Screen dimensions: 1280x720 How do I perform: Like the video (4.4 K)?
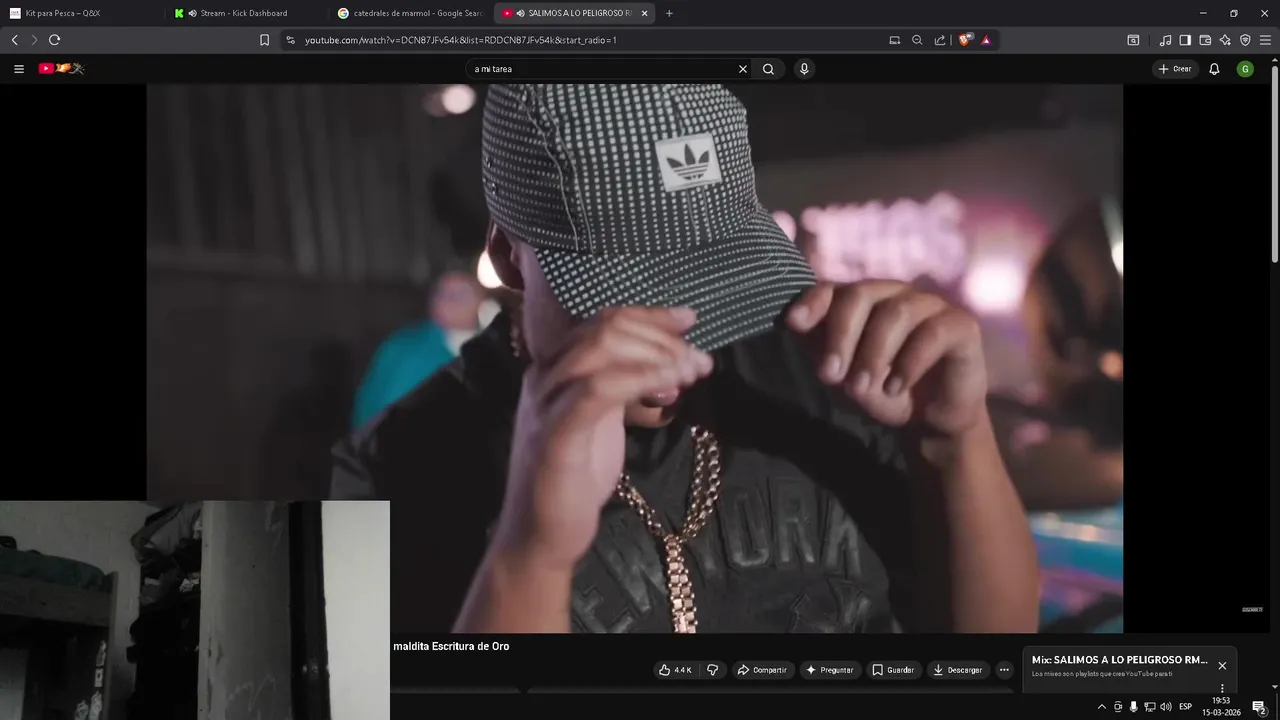point(675,670)
